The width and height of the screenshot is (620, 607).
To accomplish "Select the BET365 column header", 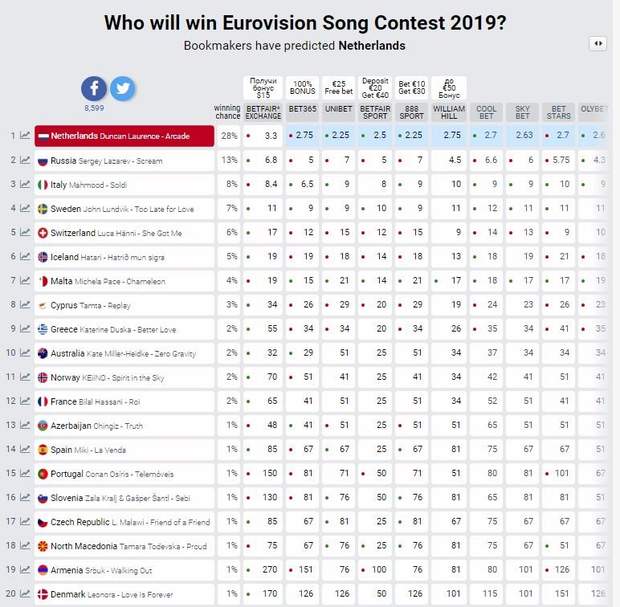I will tap(302, 112).
